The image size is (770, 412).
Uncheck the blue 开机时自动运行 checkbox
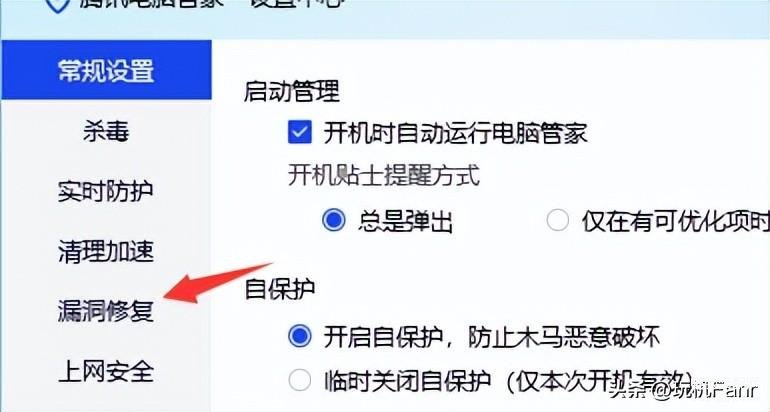[300, 132]
